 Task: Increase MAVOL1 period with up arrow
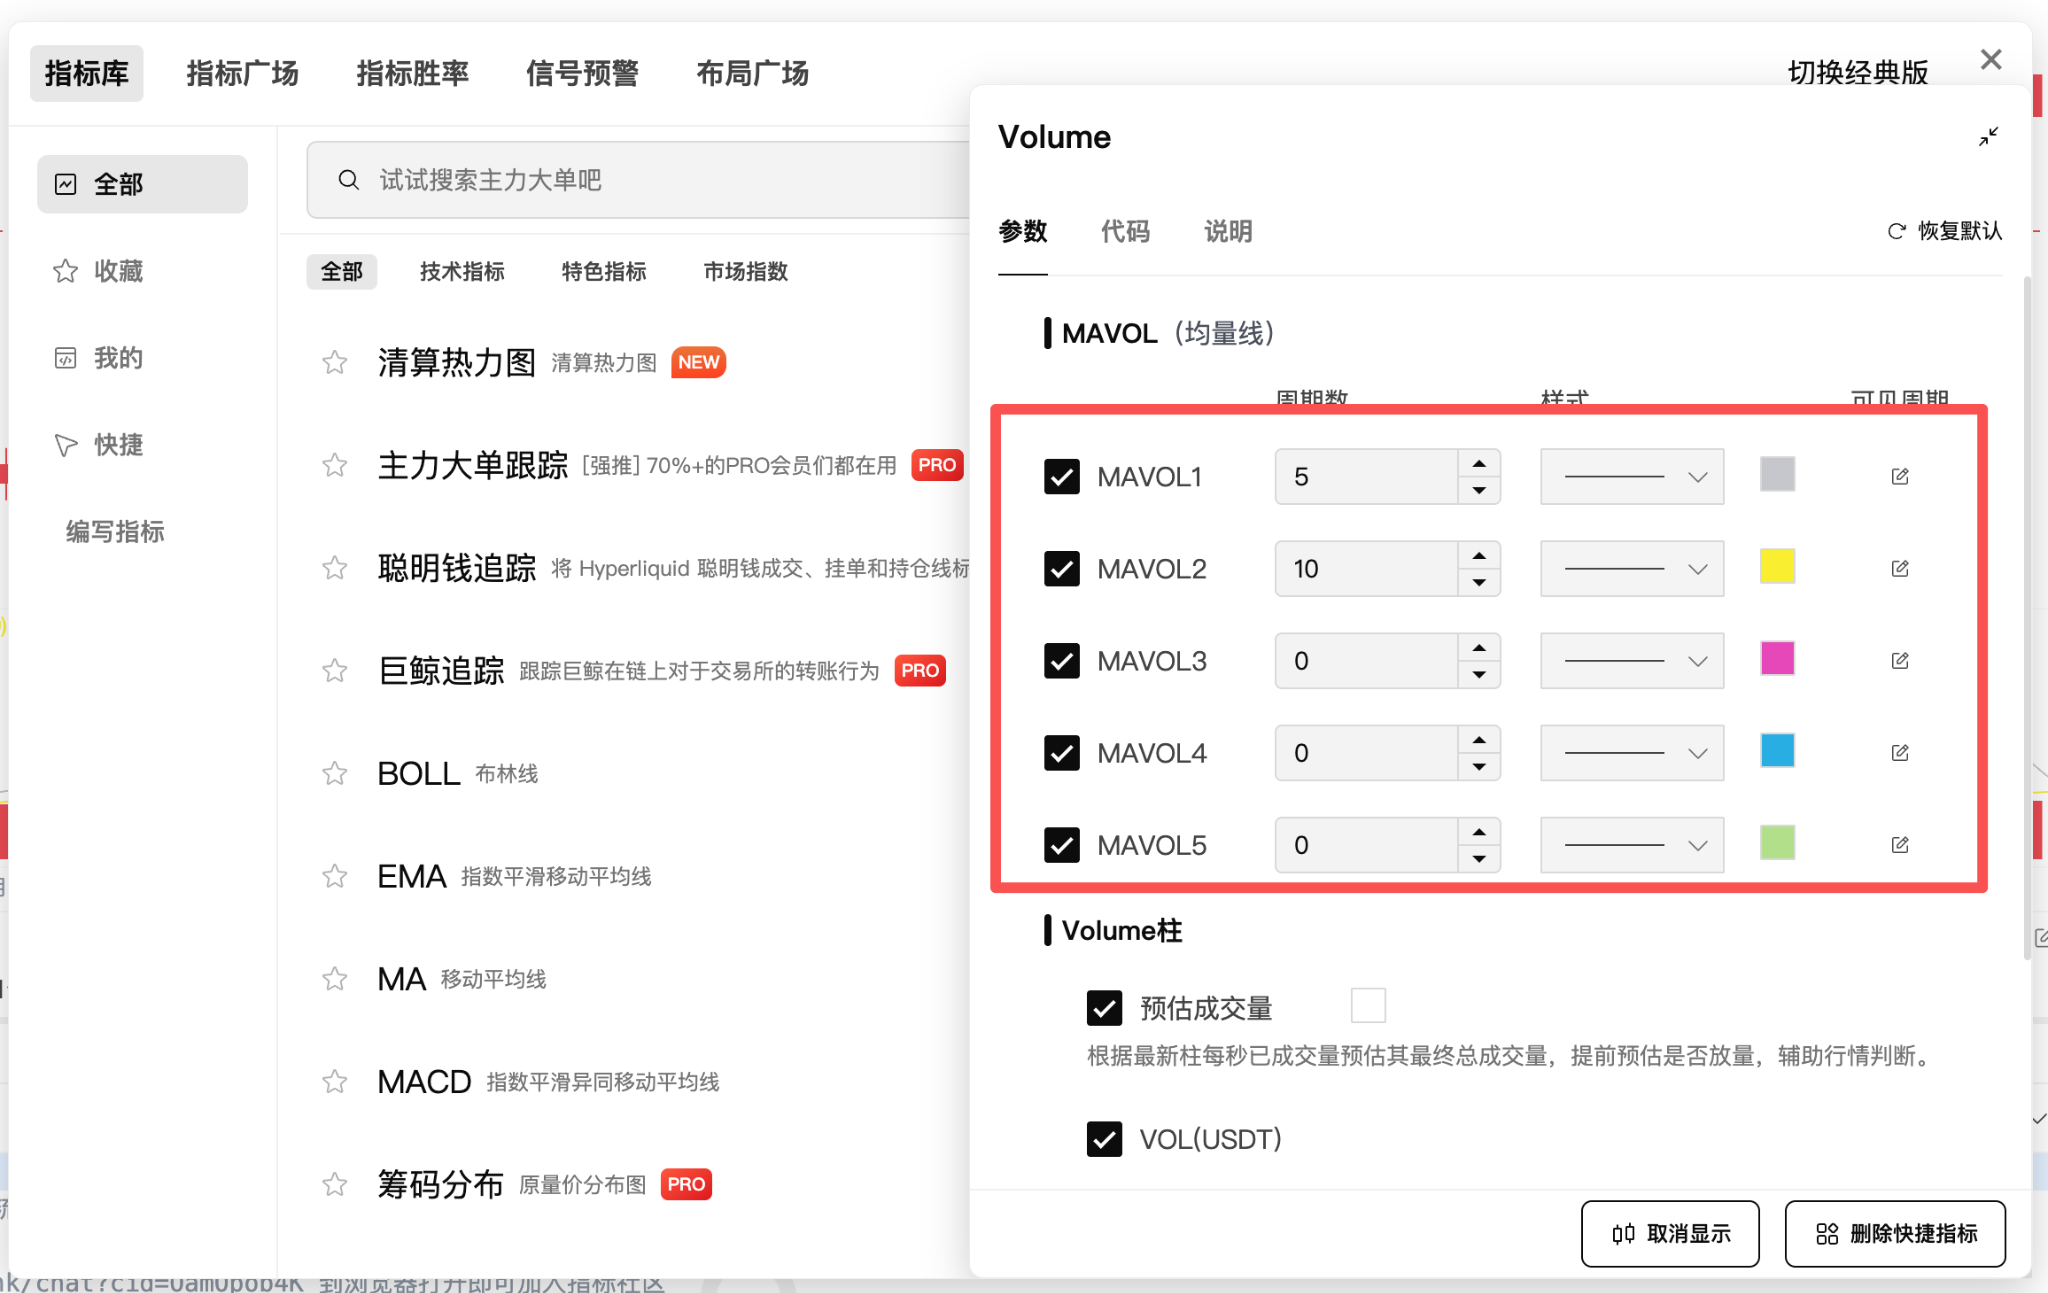[x=1479, y=463]
